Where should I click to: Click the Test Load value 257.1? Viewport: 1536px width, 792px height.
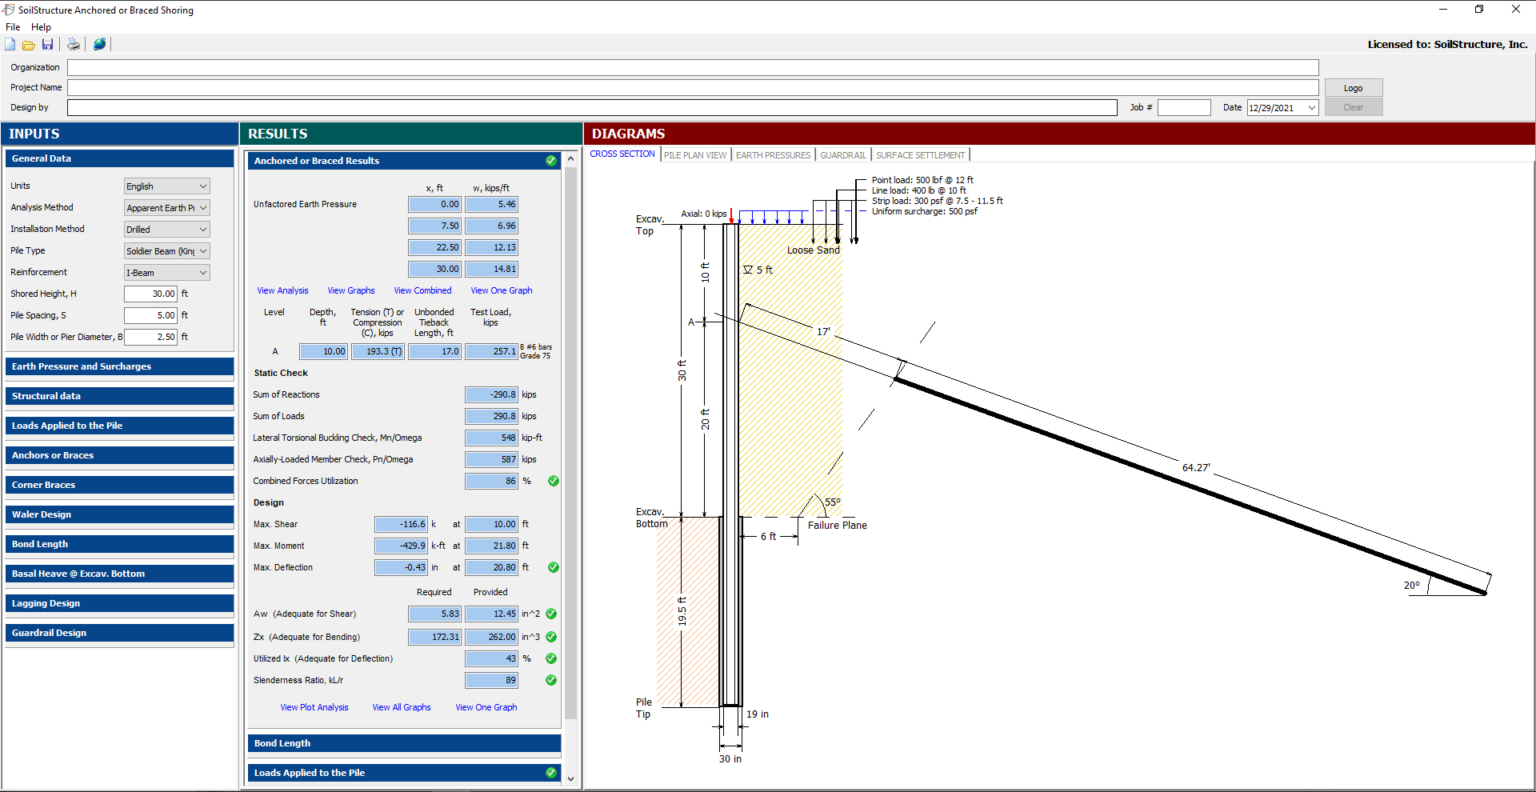[492, 351]
